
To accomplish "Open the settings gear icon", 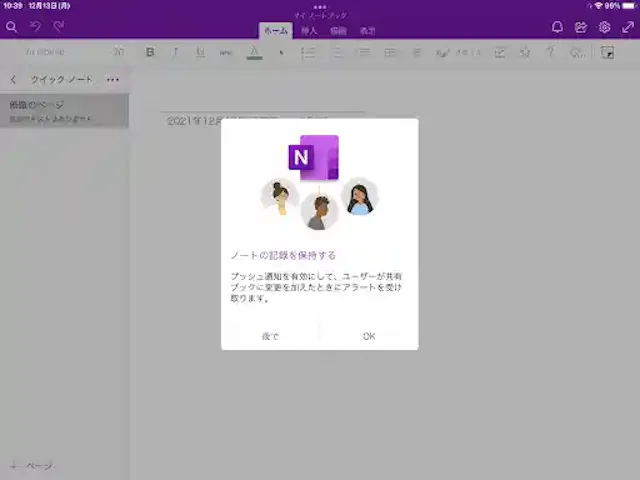I will pyautogui.click(x=604, y=27).
